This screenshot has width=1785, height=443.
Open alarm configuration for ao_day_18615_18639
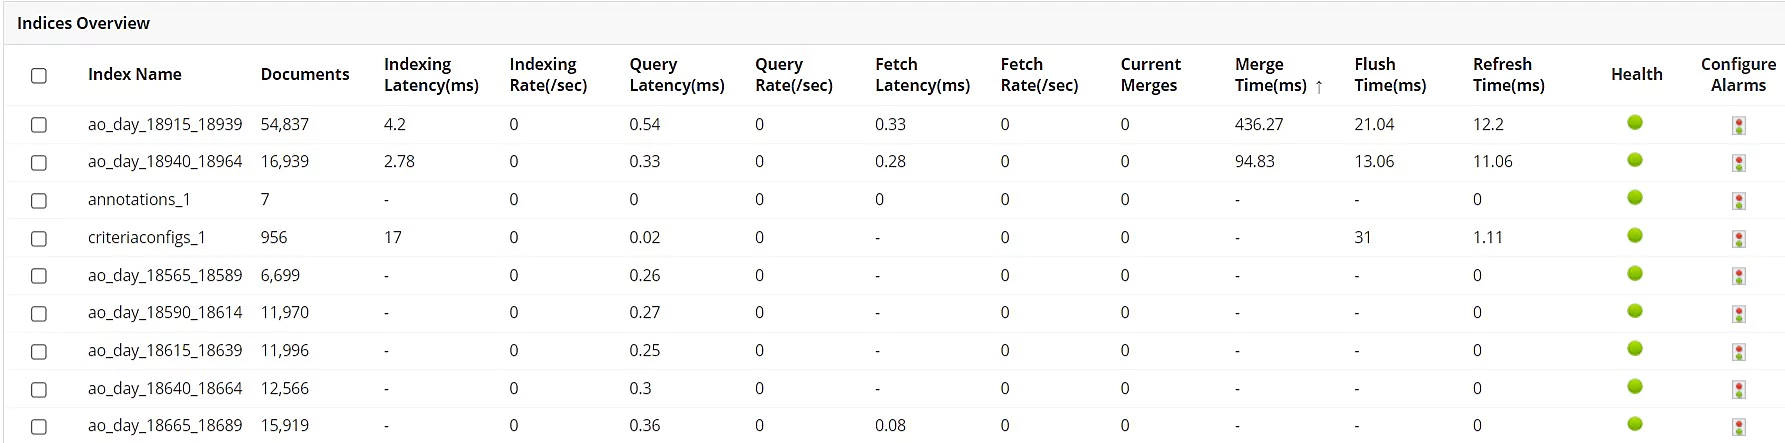(x=1739, y=352)
